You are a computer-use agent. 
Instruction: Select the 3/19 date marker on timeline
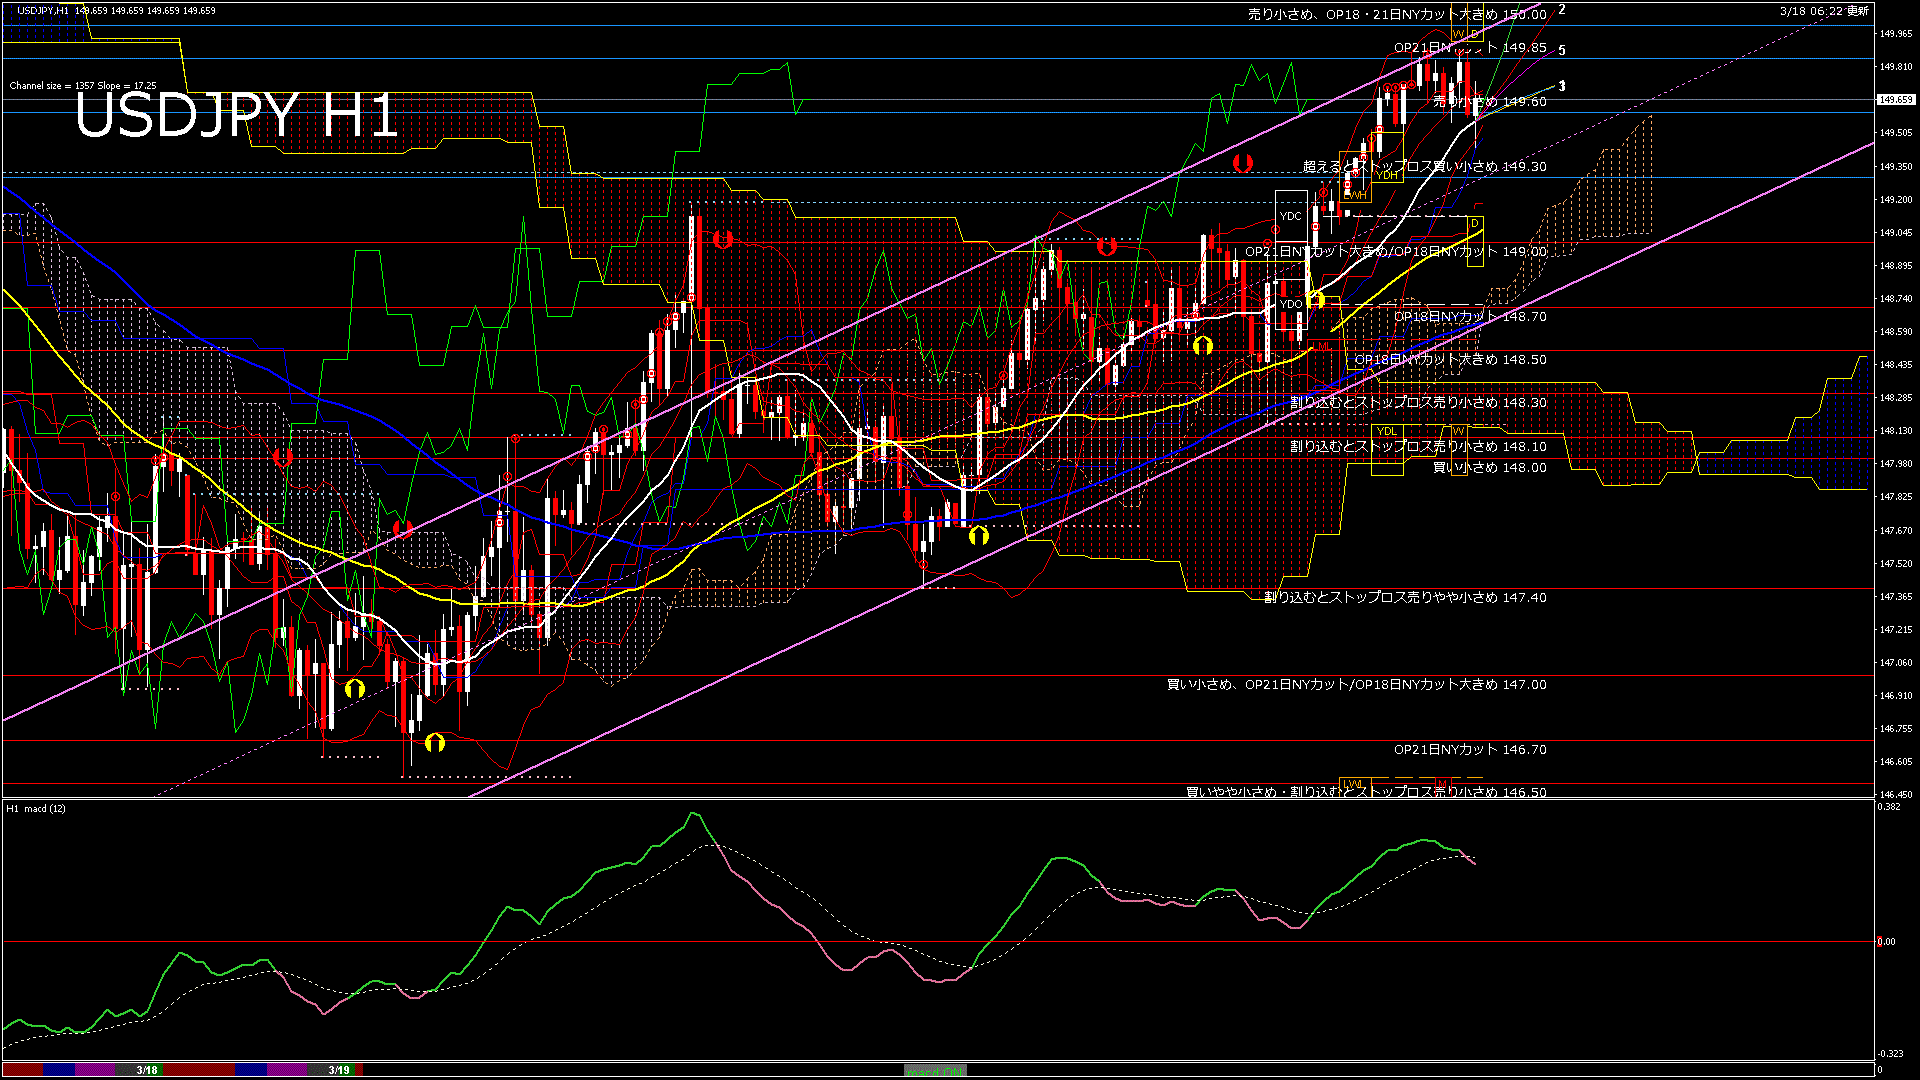[339, 1070]
